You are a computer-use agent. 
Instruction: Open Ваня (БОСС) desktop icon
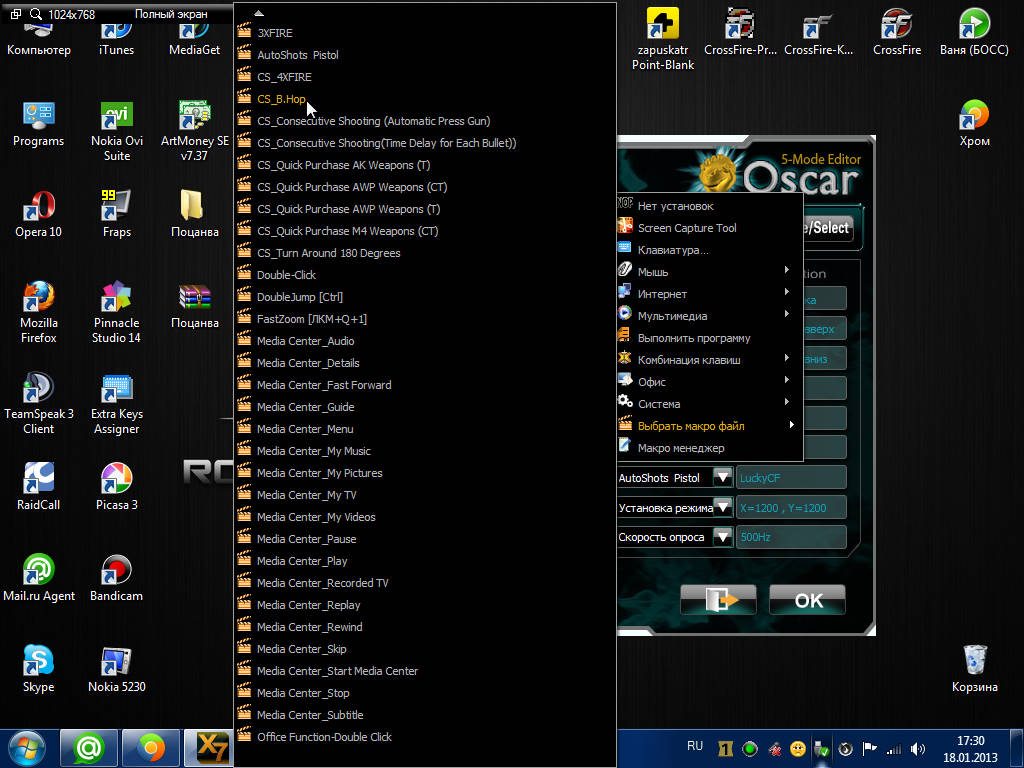pyautogui.click(x=974, y=33)
